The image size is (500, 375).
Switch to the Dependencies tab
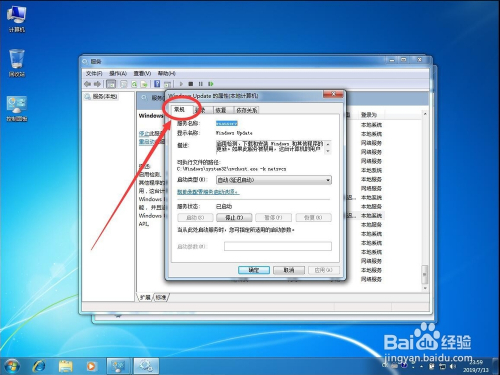pos(247,110)
